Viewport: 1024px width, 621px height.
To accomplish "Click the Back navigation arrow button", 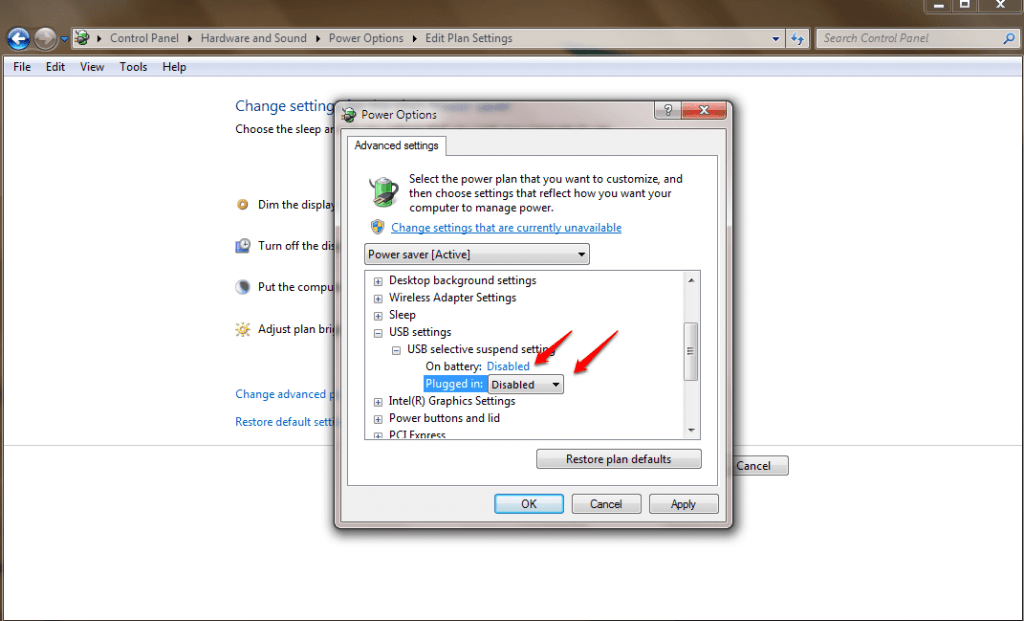I will [18, 39].
